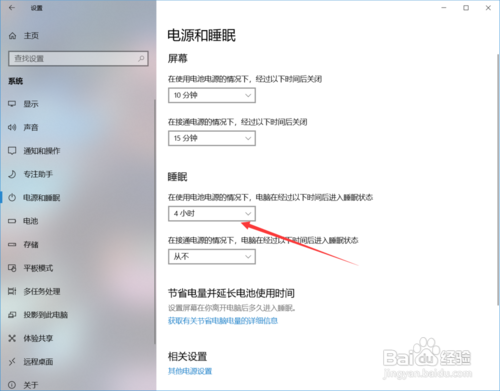This screenshot has width=500, height=391.
Task: Select the 平板模式 tablet icon
Action: pos(12,268)
